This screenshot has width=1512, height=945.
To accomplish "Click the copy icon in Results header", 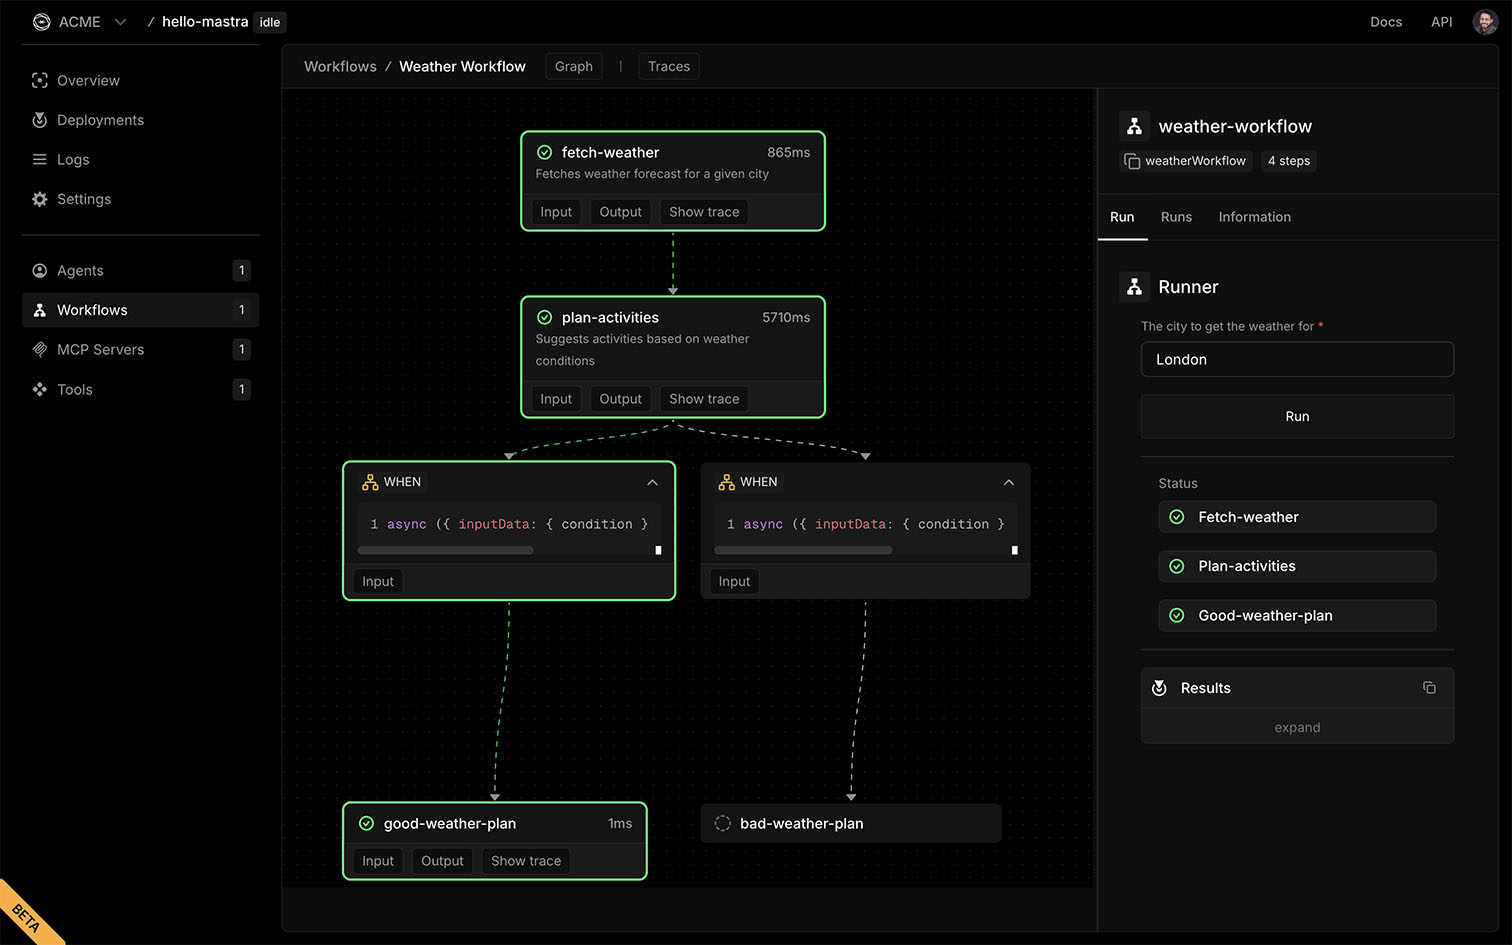I will [1429, 688].
